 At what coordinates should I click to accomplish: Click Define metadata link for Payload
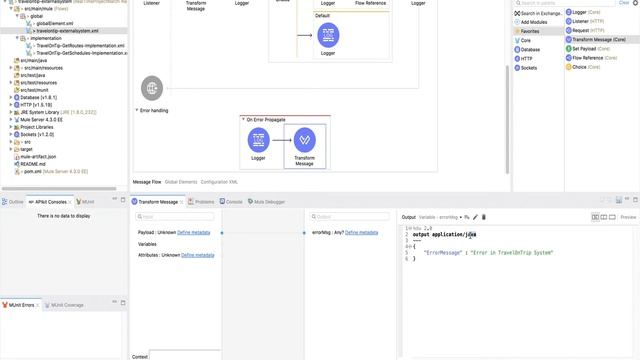coord(193,232)
